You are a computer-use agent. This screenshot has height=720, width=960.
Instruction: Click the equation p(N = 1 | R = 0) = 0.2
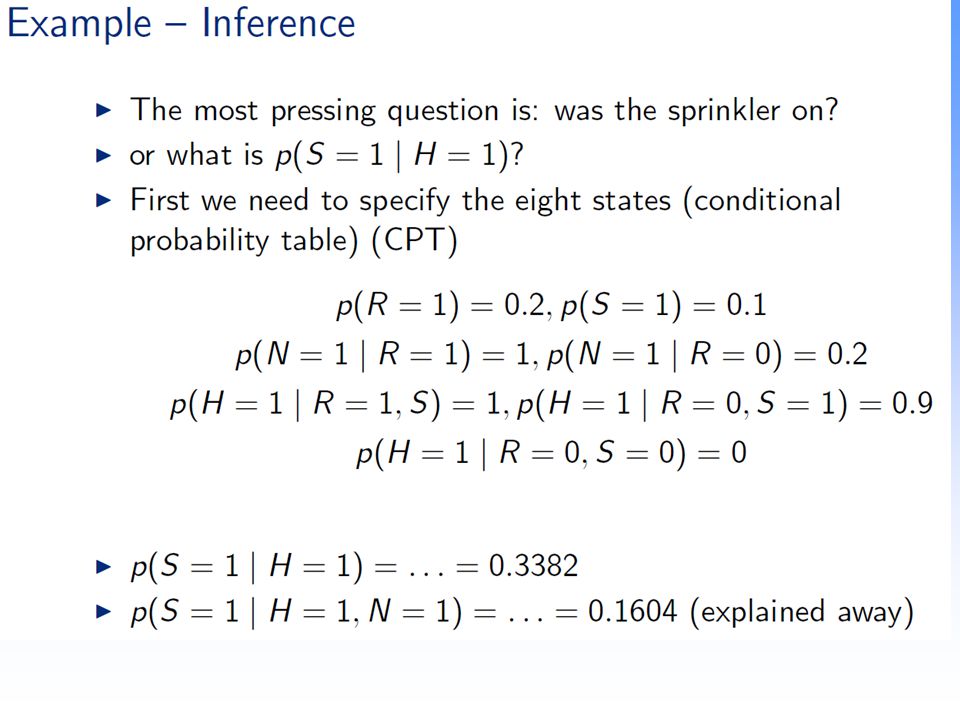707,354
